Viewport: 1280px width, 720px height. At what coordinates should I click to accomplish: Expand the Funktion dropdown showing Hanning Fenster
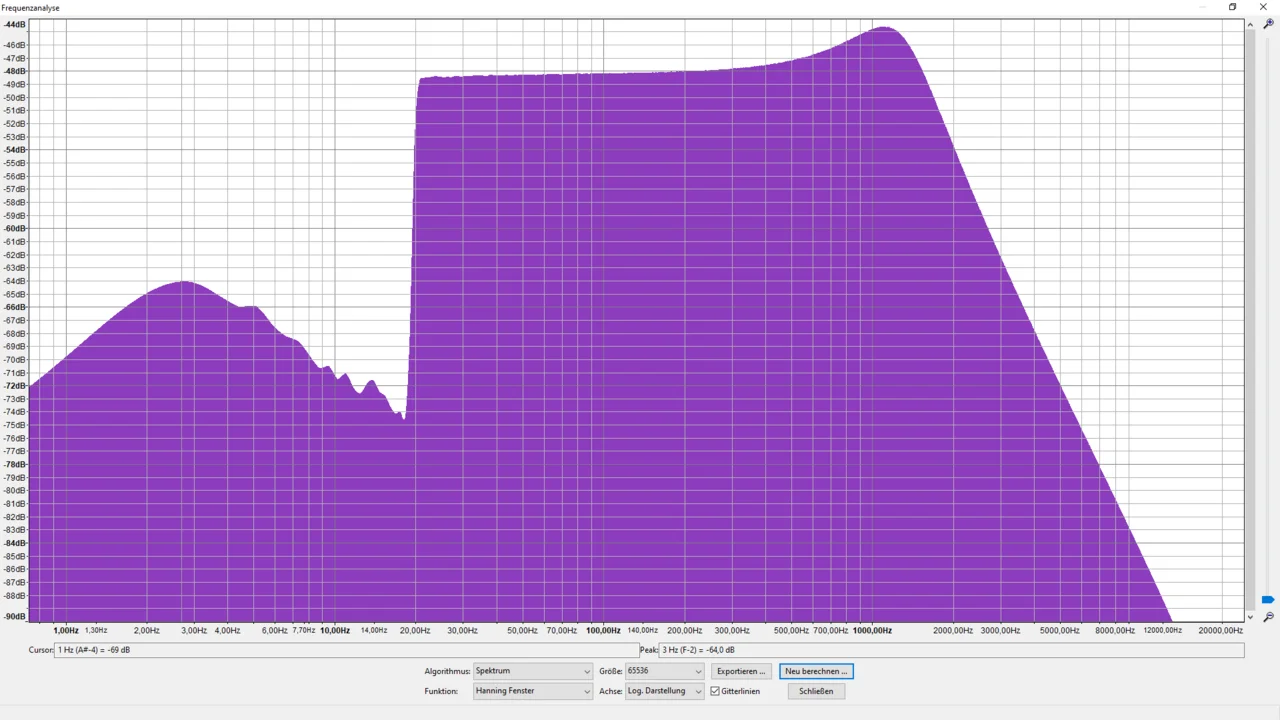[x=532, y=691]
